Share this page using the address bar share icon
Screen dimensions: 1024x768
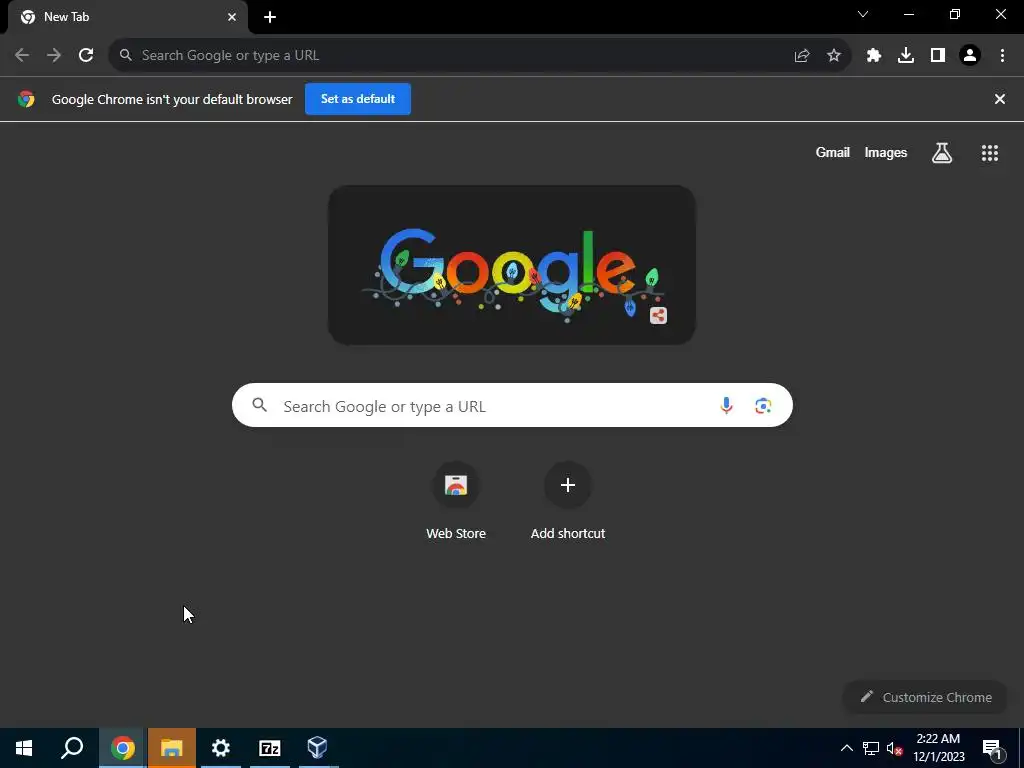coord(802,56)
